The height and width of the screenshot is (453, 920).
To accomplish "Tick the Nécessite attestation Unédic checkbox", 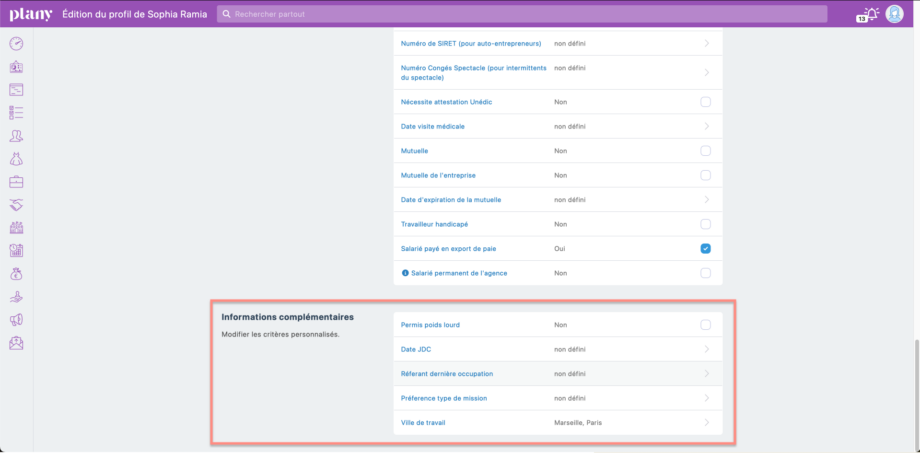I will [705, 102].
